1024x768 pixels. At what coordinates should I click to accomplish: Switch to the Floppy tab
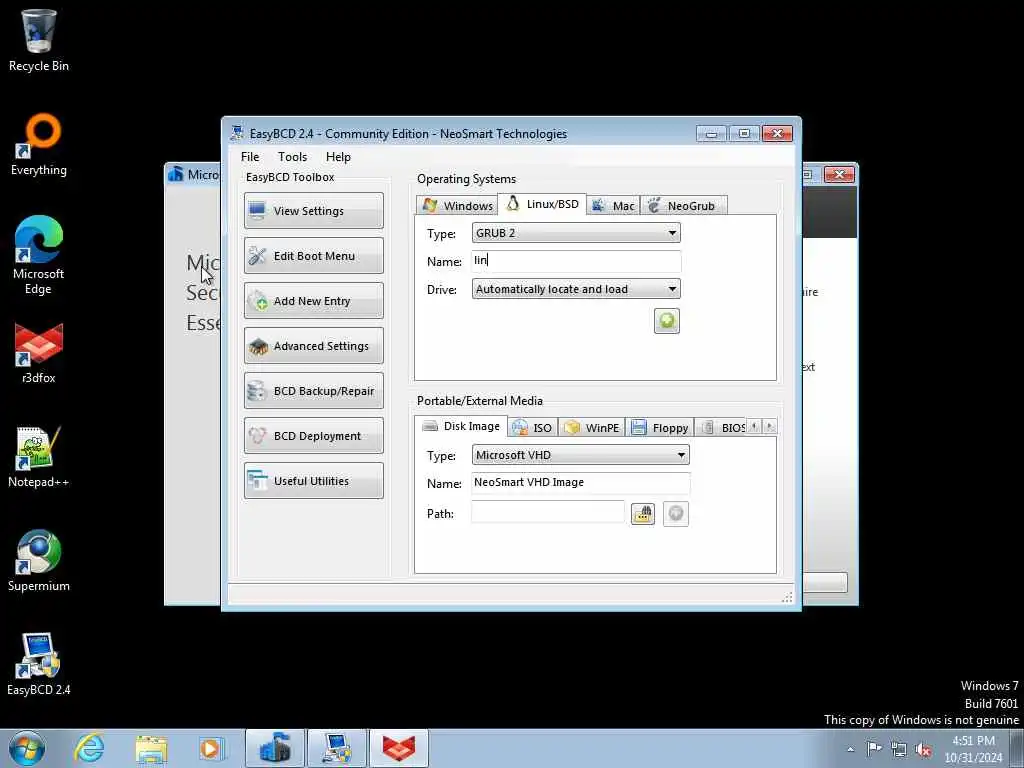(660, 428)
